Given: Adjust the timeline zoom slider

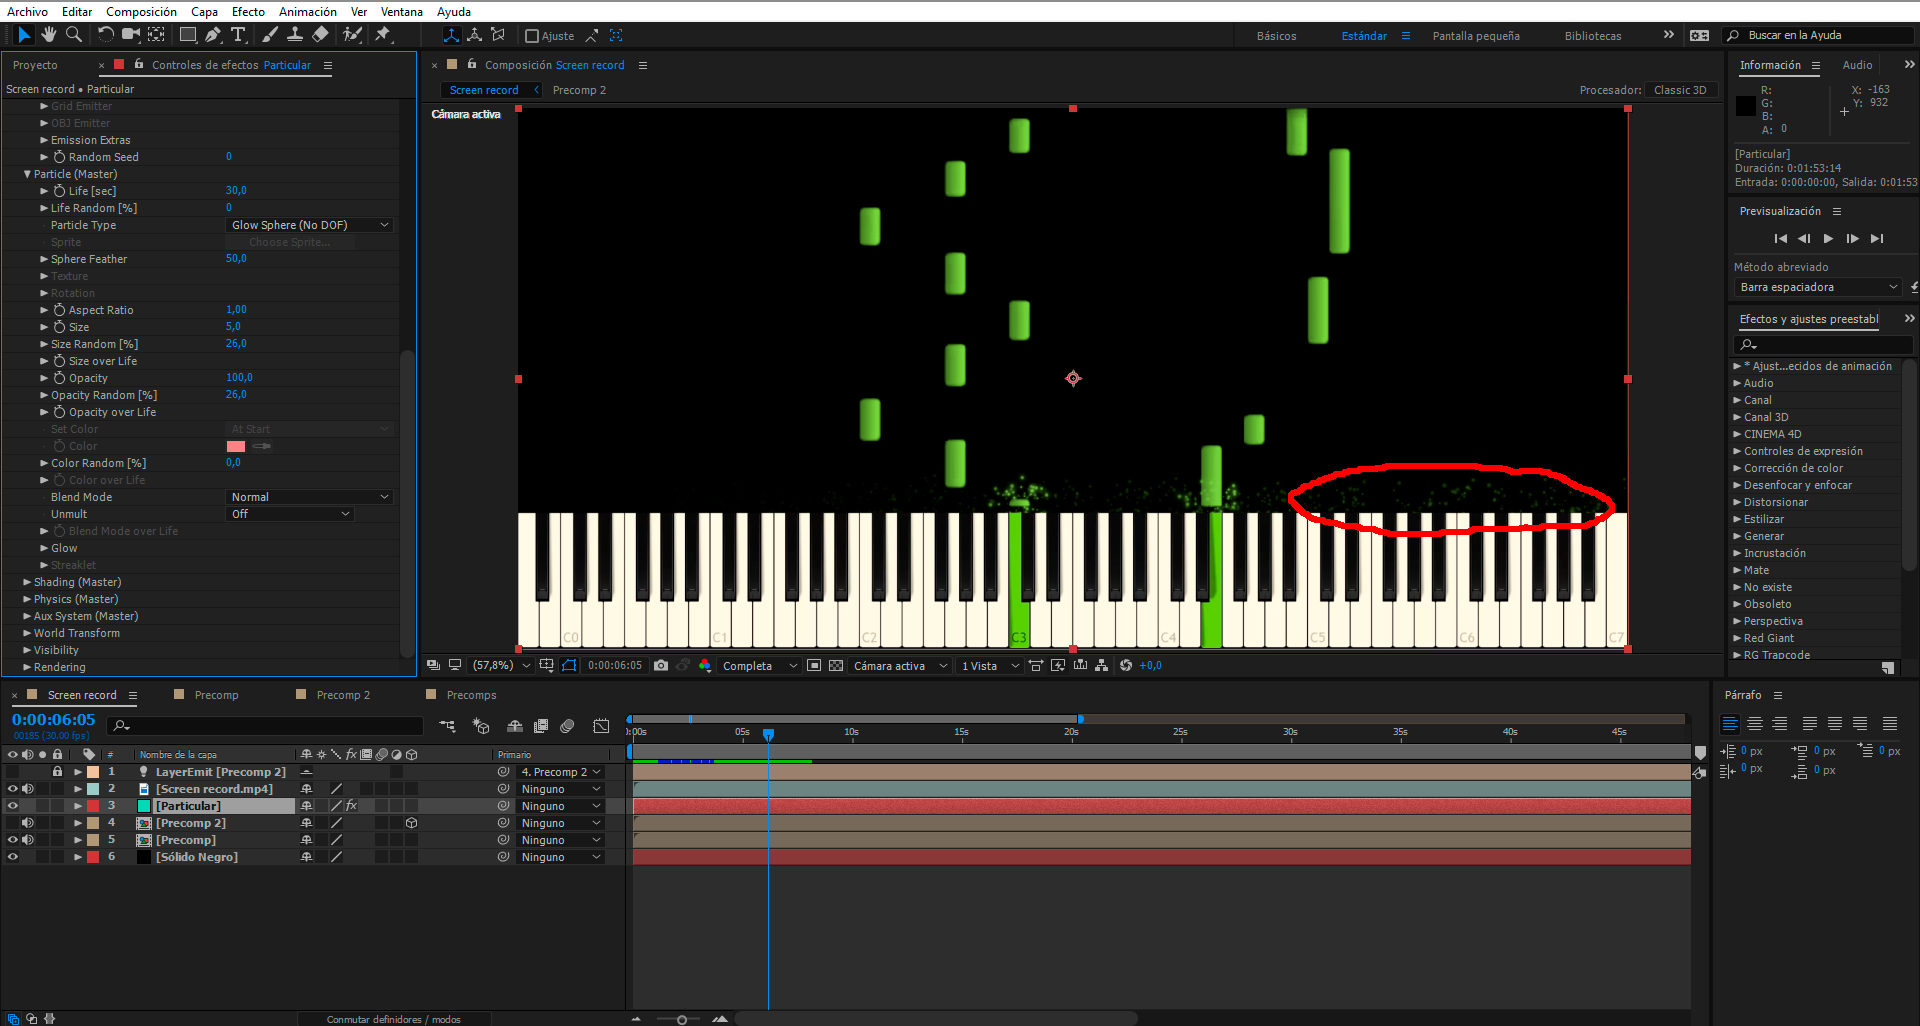Looking at the screenshot, I should 682,1019.
